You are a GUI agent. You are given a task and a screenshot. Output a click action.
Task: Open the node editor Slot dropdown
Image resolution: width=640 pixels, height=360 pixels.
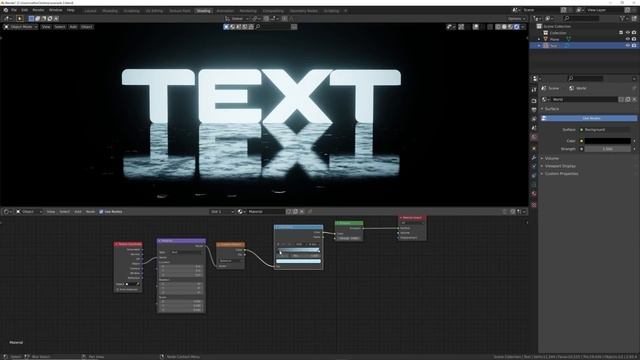point(222,212)
